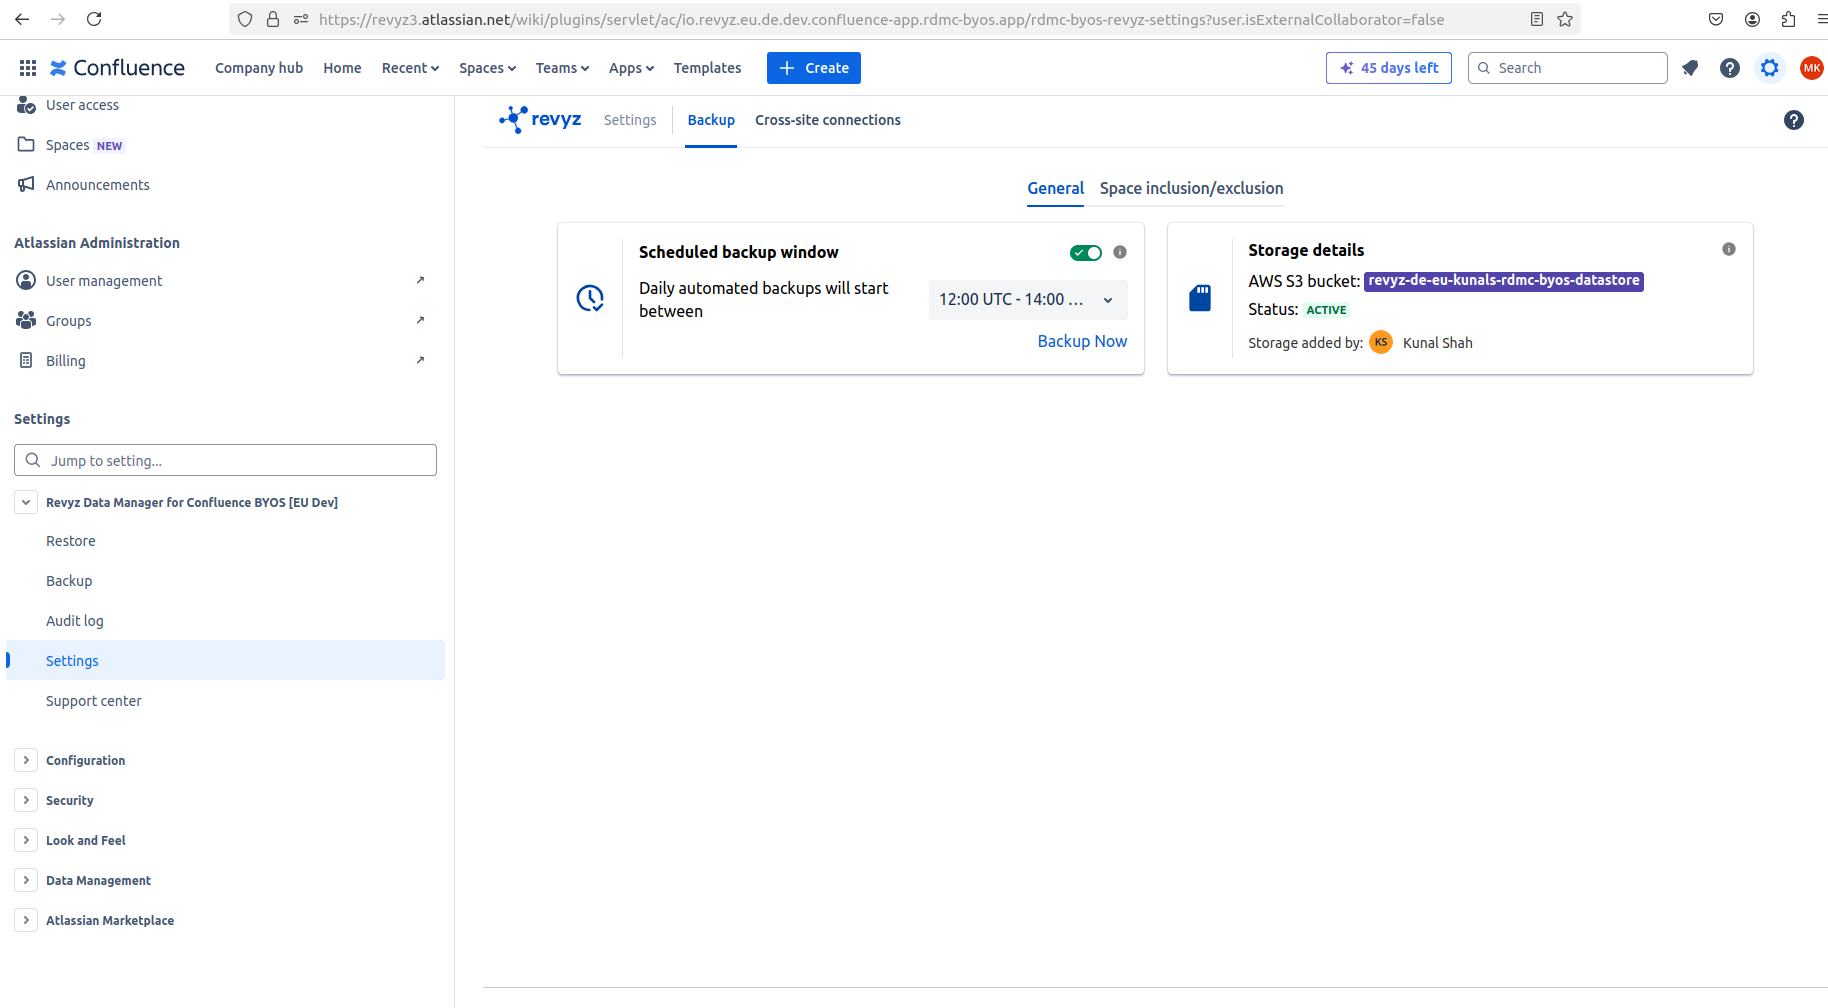Open Confluence settings gear
The image size is (1828, 1008).
click(x=1770, y=68)
